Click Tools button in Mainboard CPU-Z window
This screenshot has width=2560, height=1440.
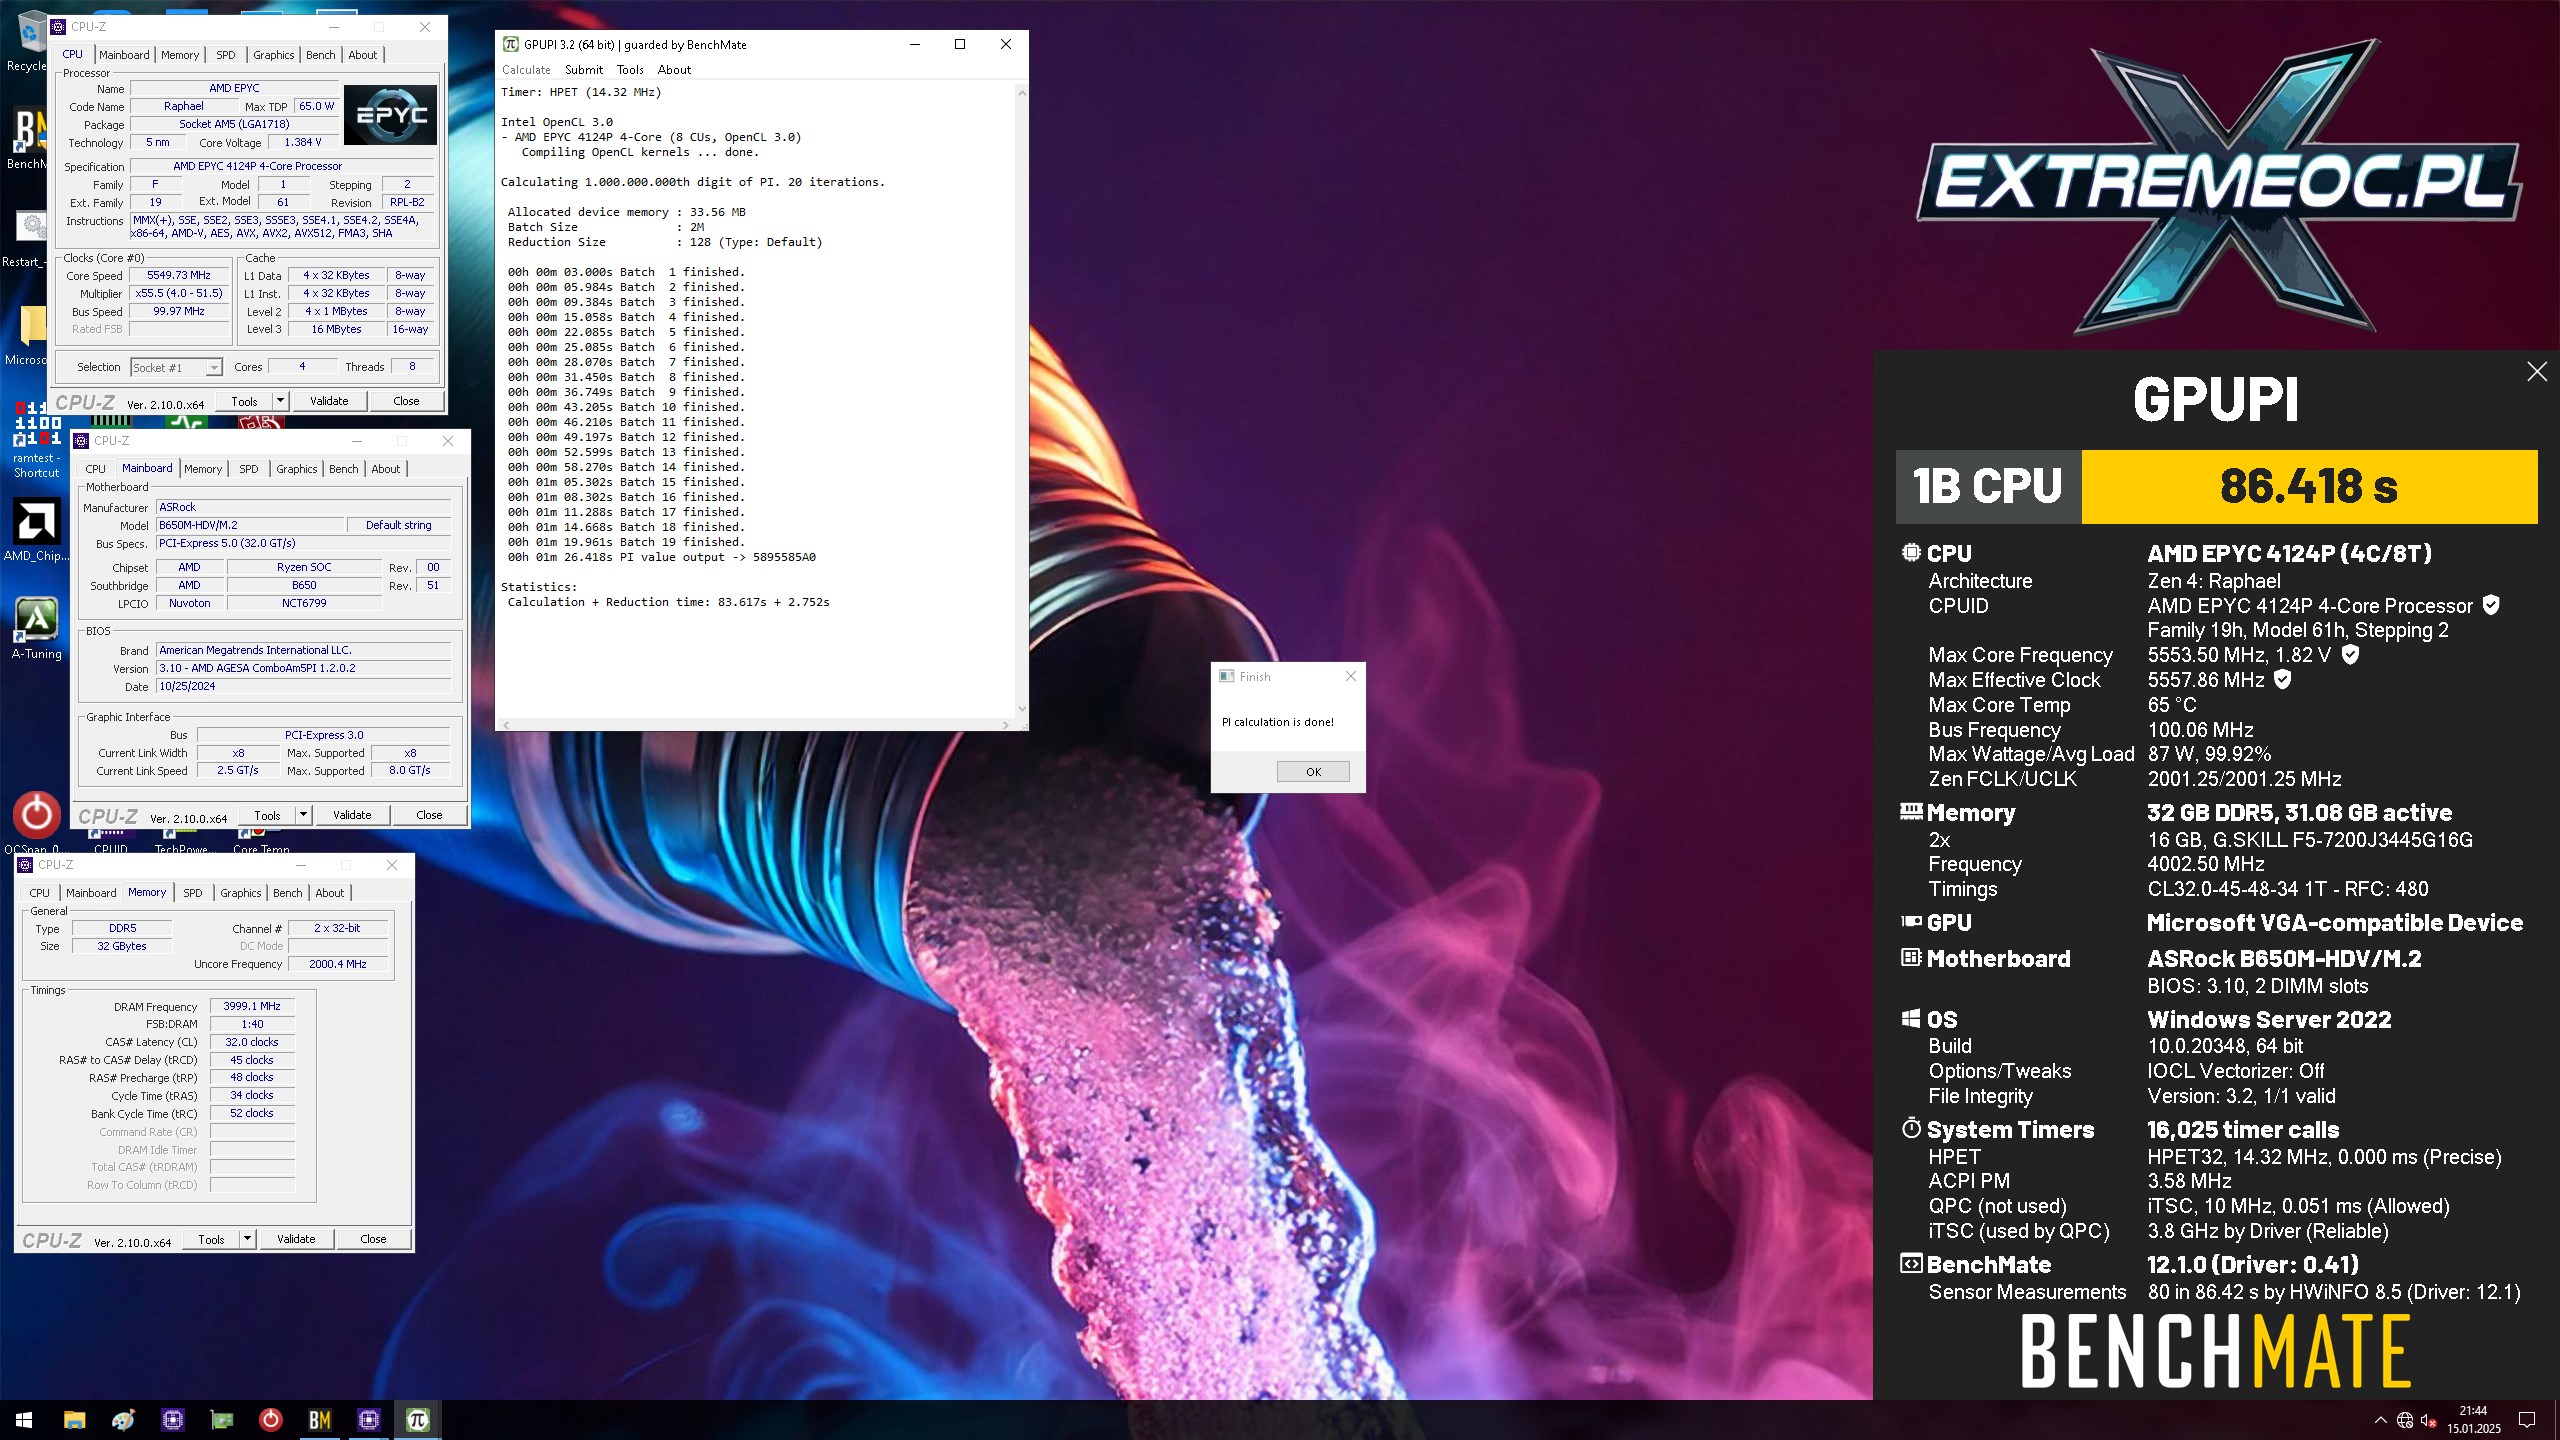point(267,815)
